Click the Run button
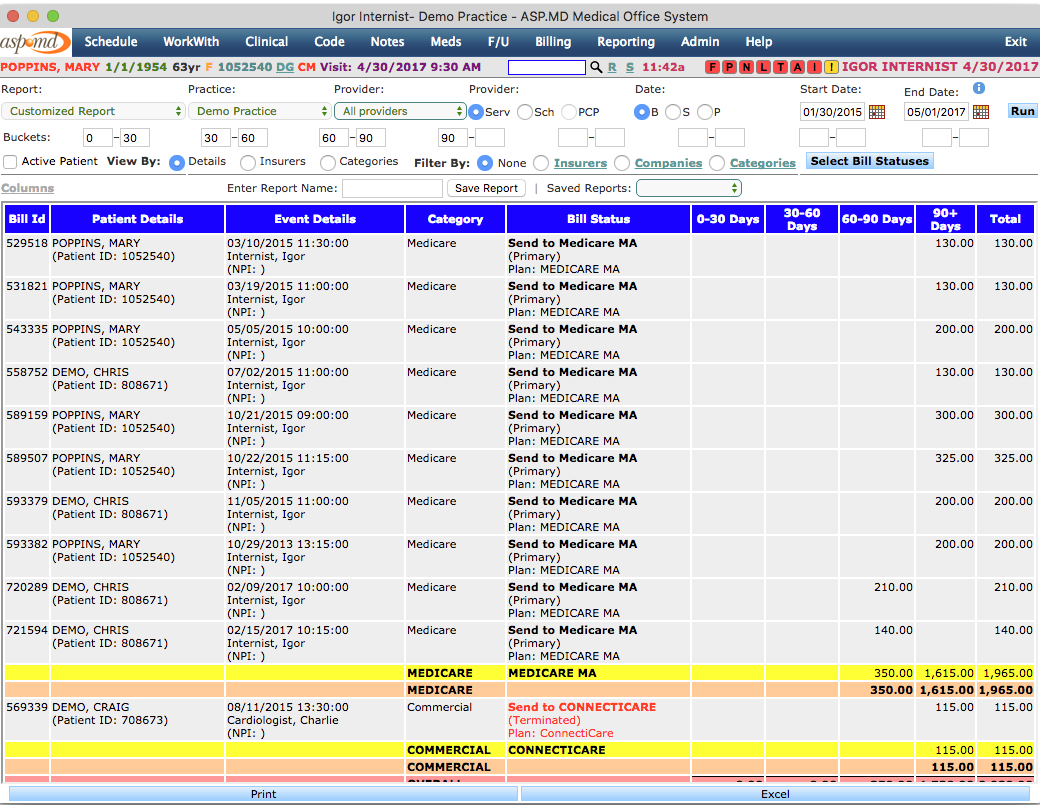1040x805 pixels. pyautogui.click(x=1022, y=111)
